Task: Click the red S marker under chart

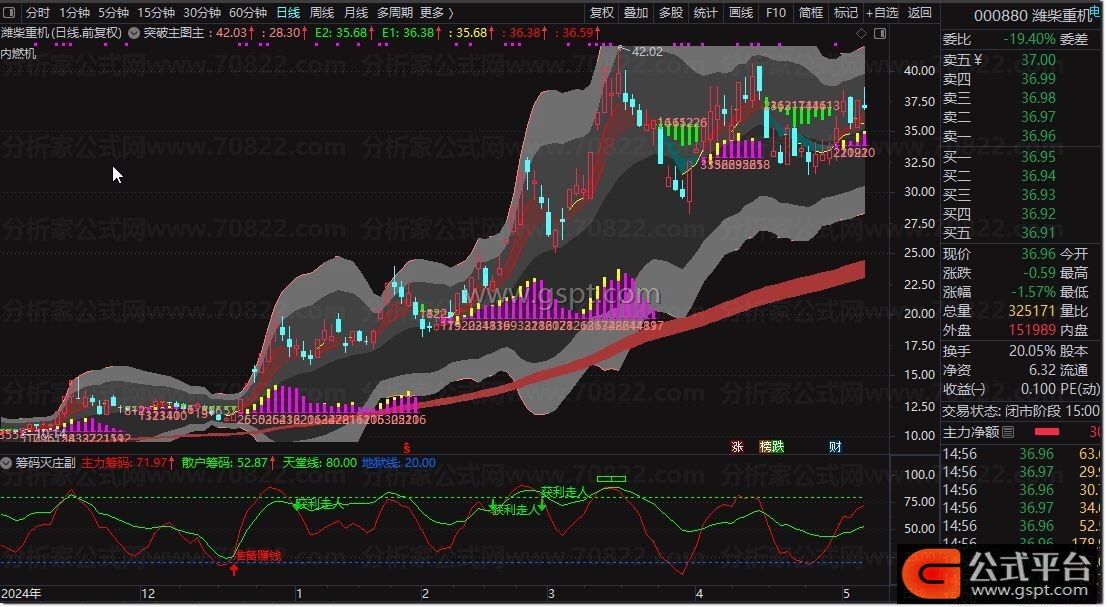Action: tap(406, 446)
